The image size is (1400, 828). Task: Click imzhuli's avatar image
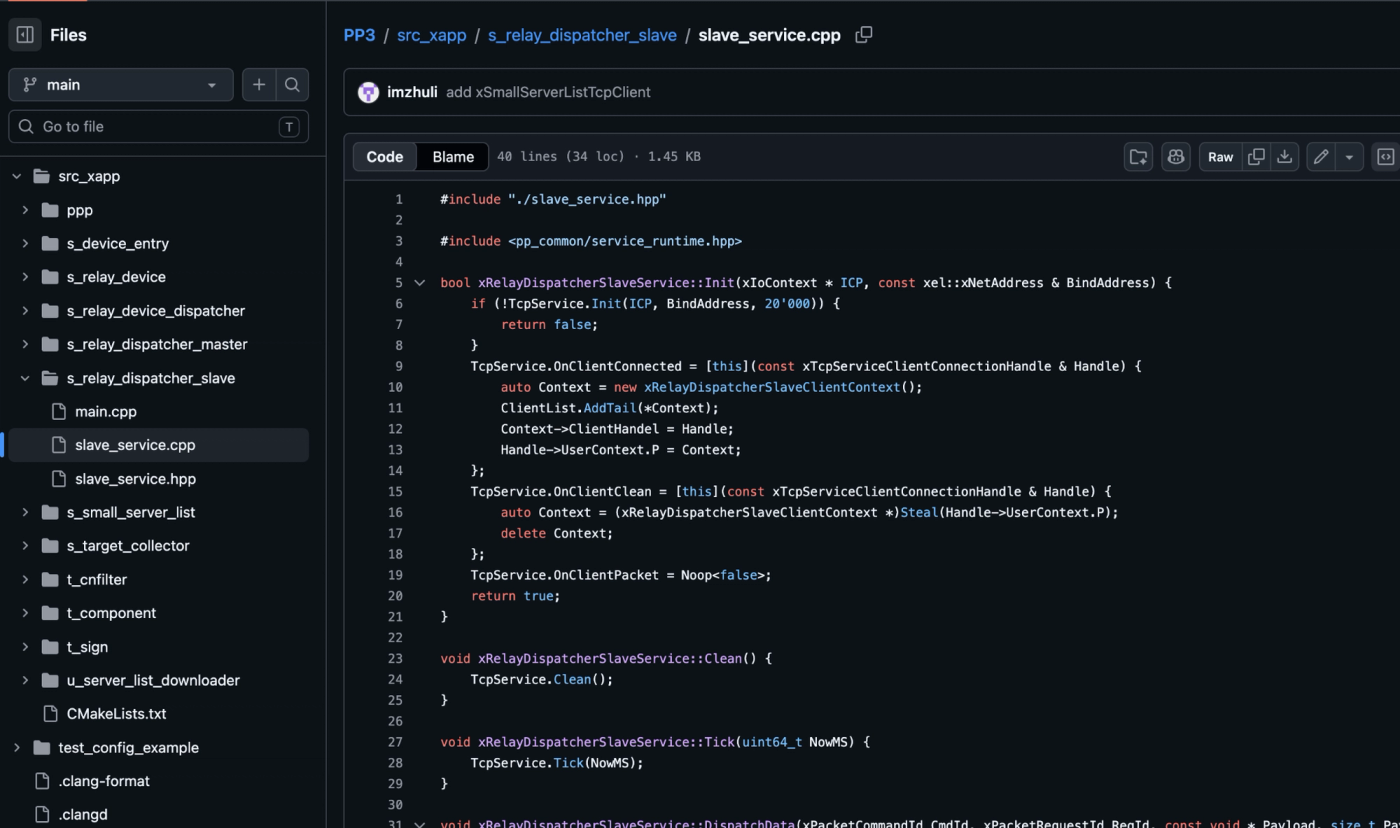368,92
